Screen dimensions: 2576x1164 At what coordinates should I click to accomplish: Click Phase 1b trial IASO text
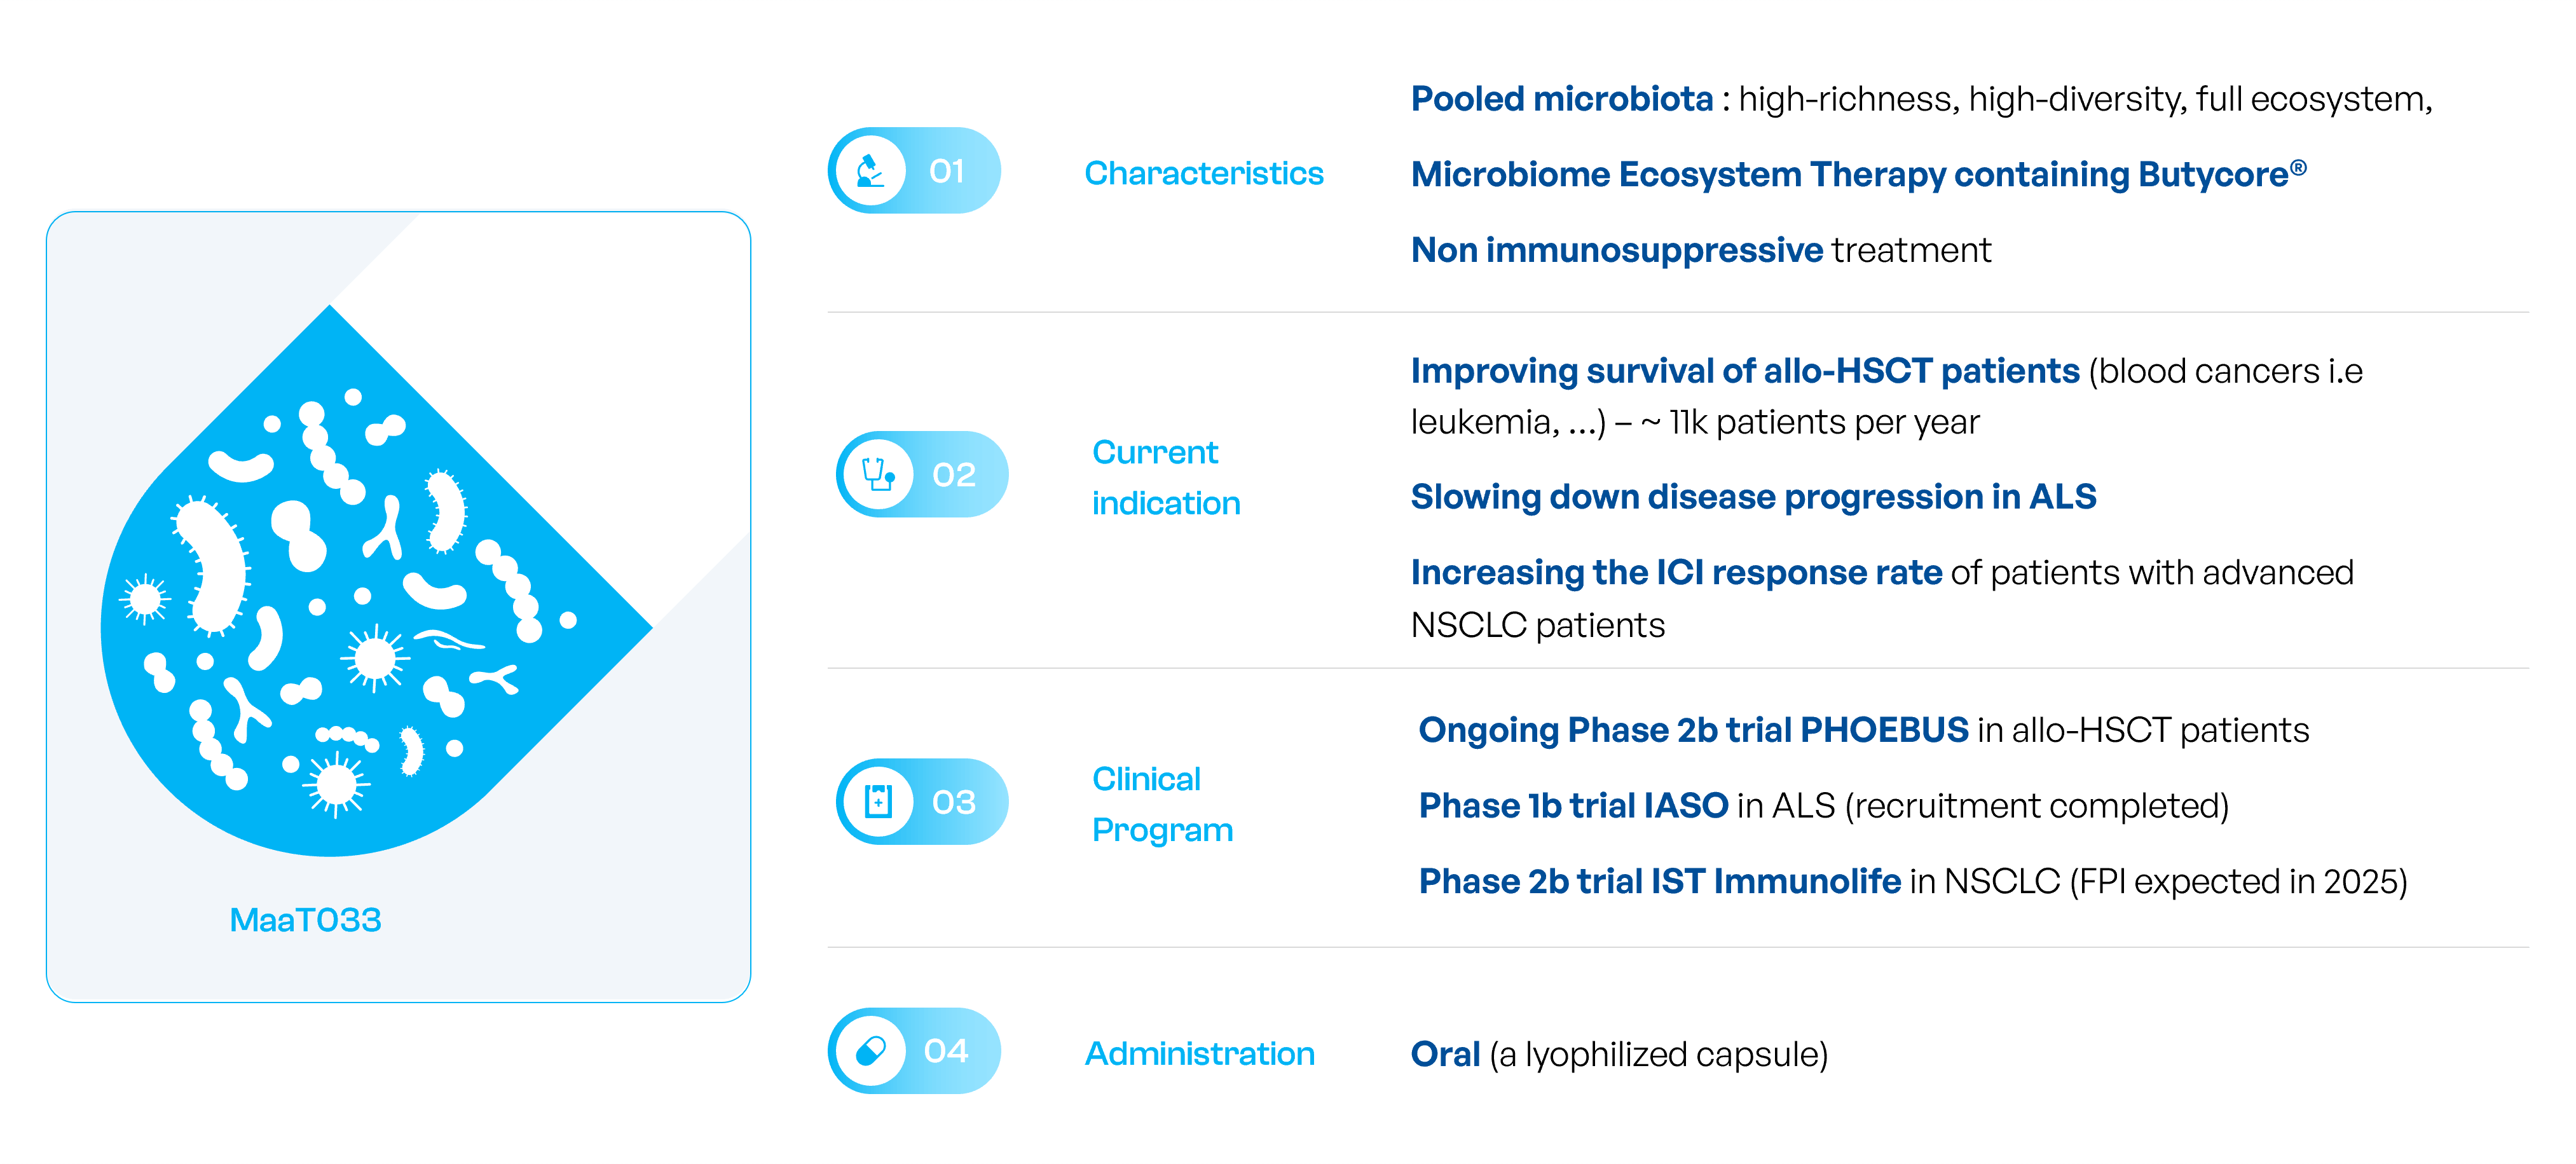coord(1572,805)
